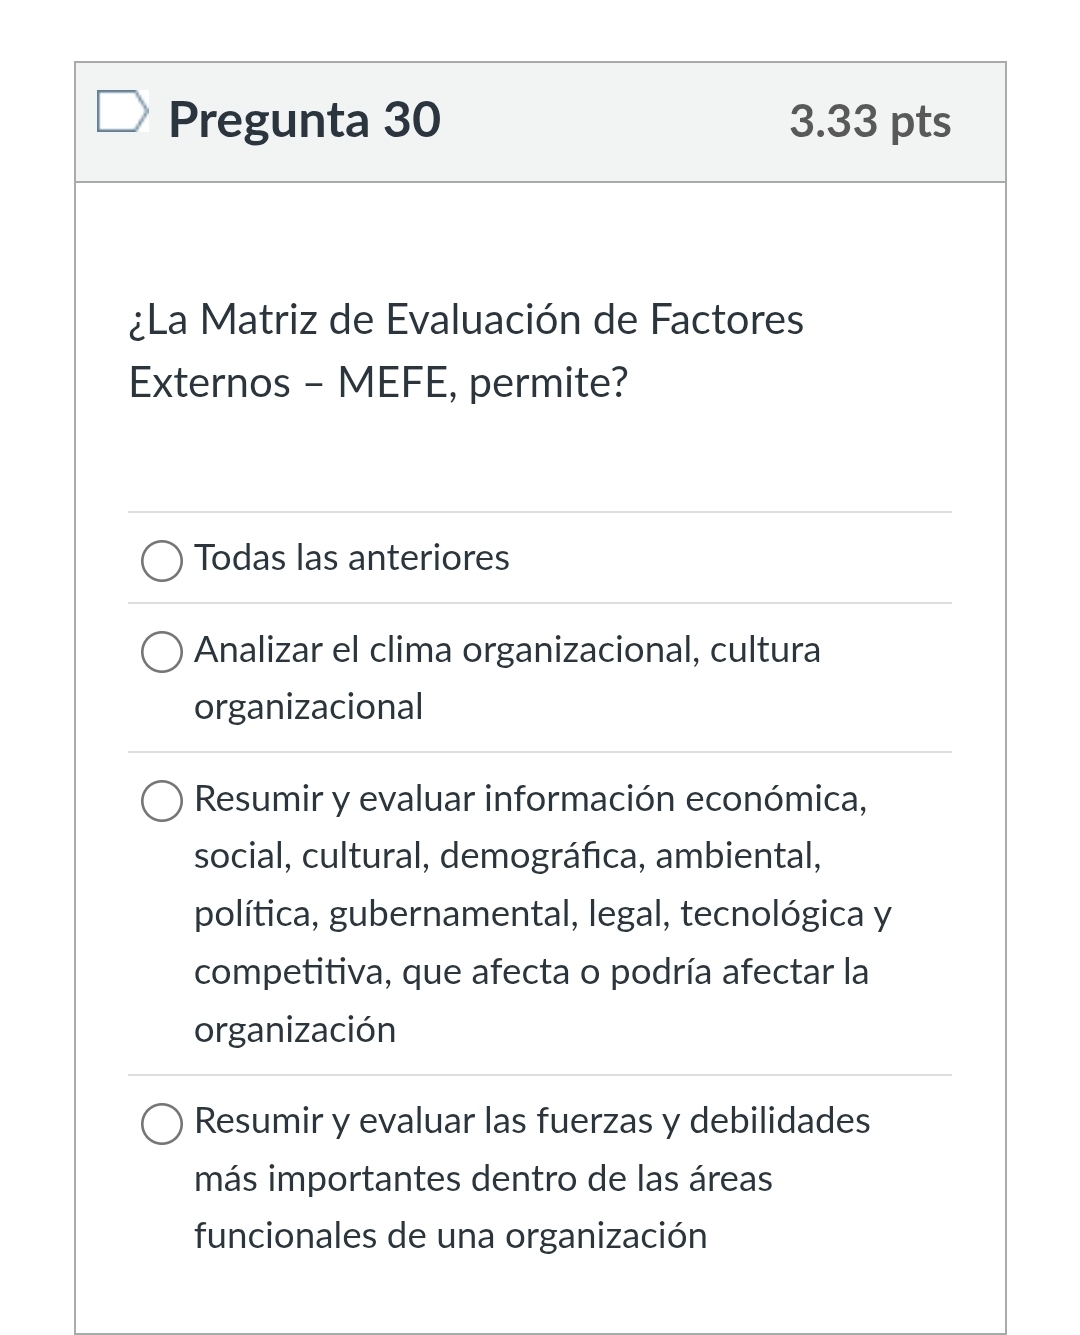This screenshot has height=1335, width=1080.
Task: Click the "competitiva, que afecta o podría afectar" line
Action: [x=531, y=972]
